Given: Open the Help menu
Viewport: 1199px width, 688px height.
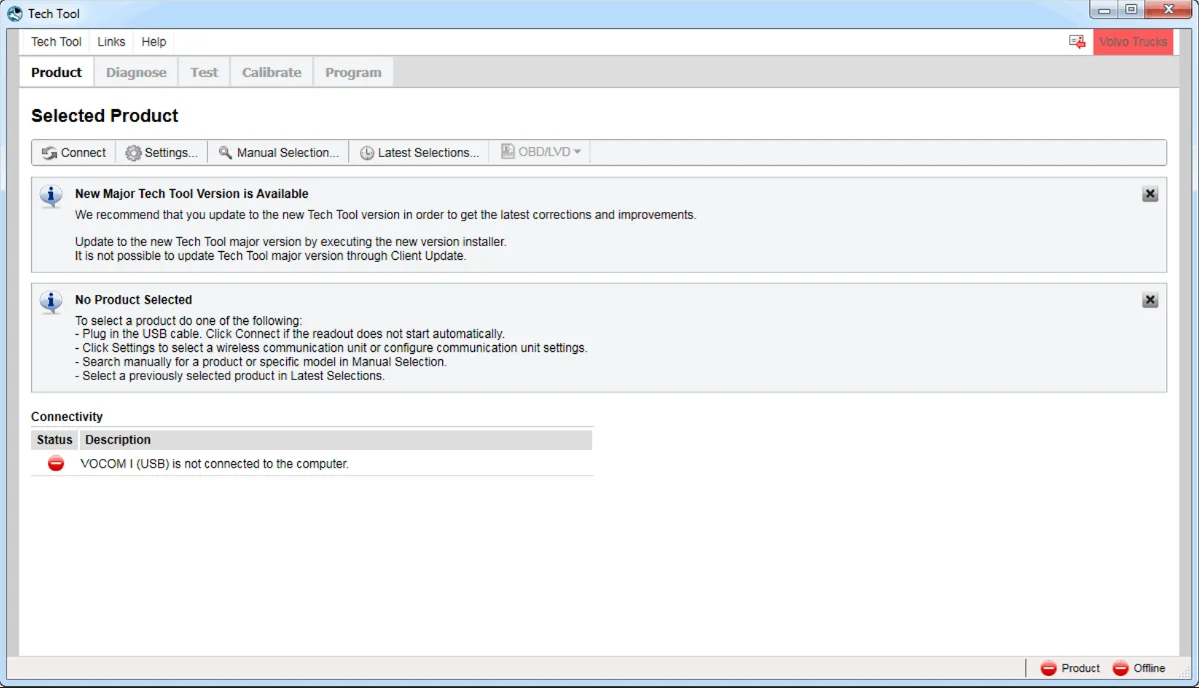Looking at the screenshot, I should pos(154,41).
